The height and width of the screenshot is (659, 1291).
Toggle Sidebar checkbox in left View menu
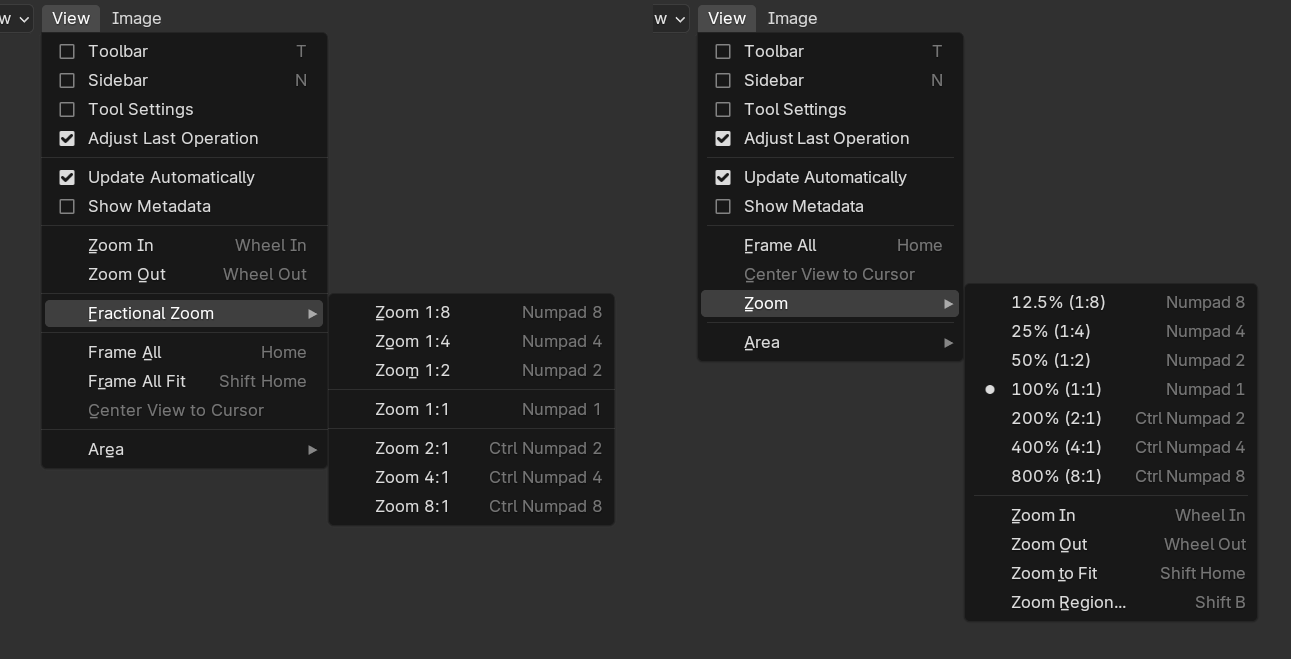(67, 80)
